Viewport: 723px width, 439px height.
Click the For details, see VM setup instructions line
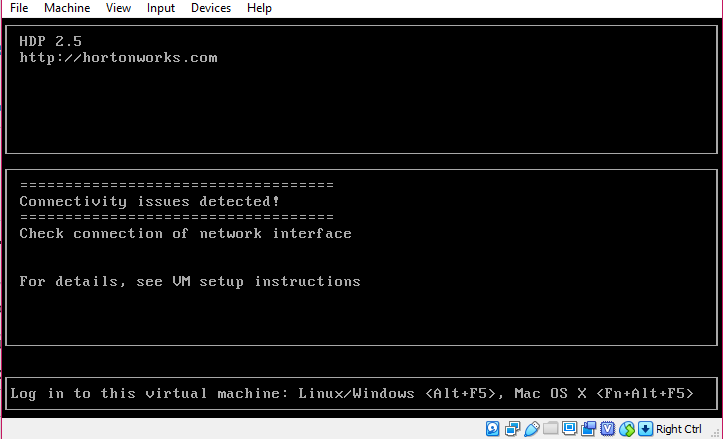(x=190, y=281)
